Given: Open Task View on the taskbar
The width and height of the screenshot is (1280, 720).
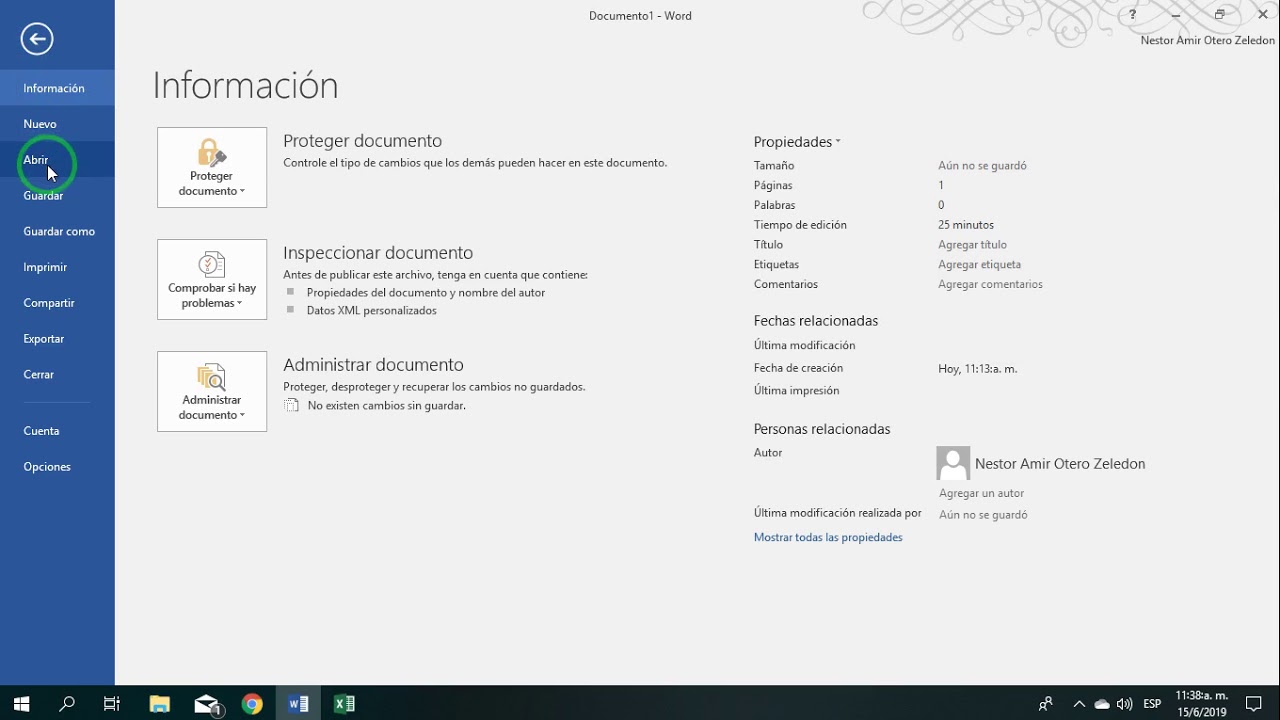Looking at the screenshot, I should click(x=112, y=704).
